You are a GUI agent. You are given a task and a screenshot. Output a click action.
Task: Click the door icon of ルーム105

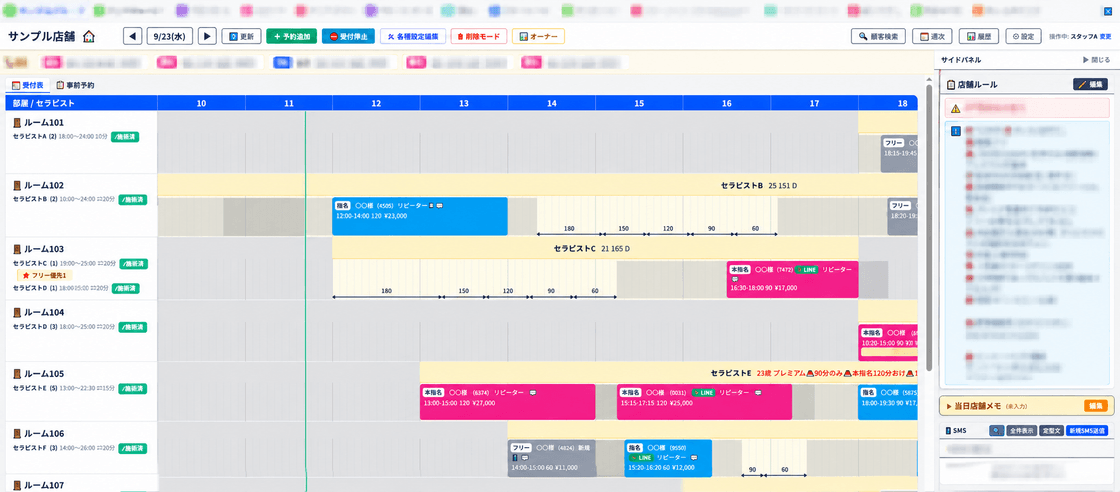point(17,374)
